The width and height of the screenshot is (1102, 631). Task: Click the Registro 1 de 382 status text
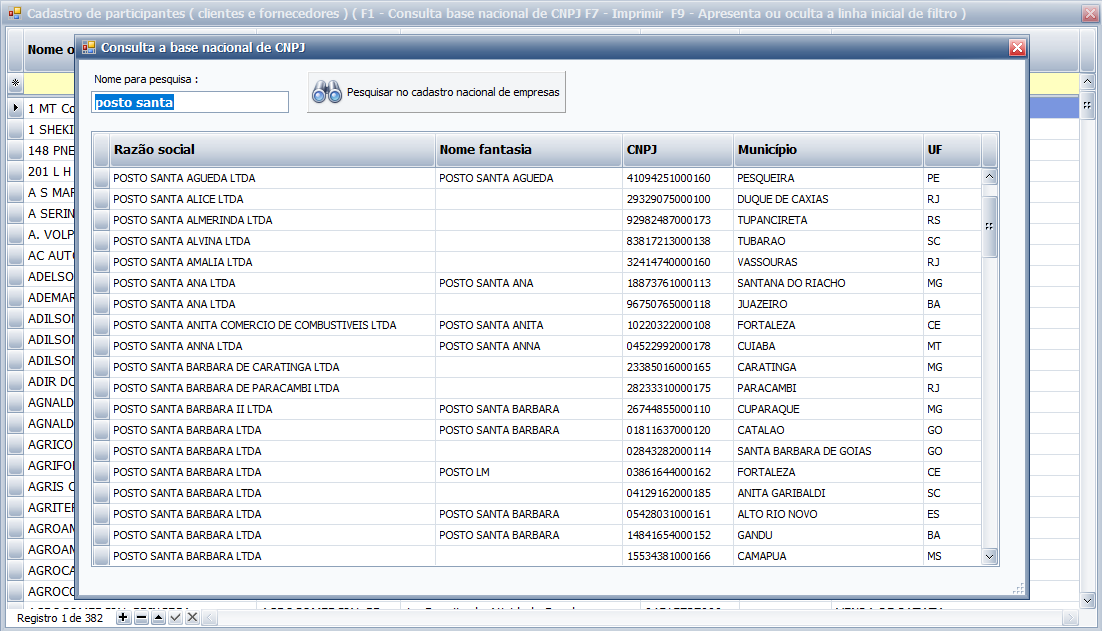pyautogui.click(x=60, y=618)
